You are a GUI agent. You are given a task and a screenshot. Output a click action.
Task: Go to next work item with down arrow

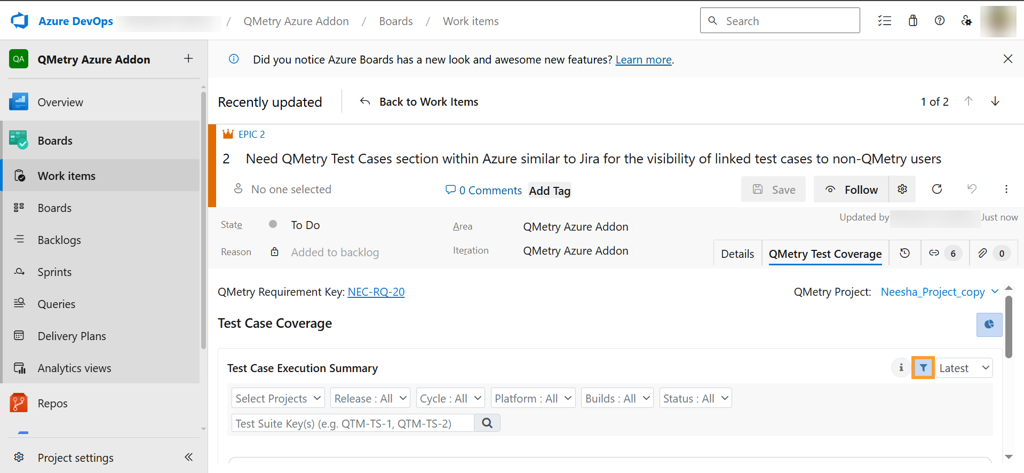pos(995,101)
